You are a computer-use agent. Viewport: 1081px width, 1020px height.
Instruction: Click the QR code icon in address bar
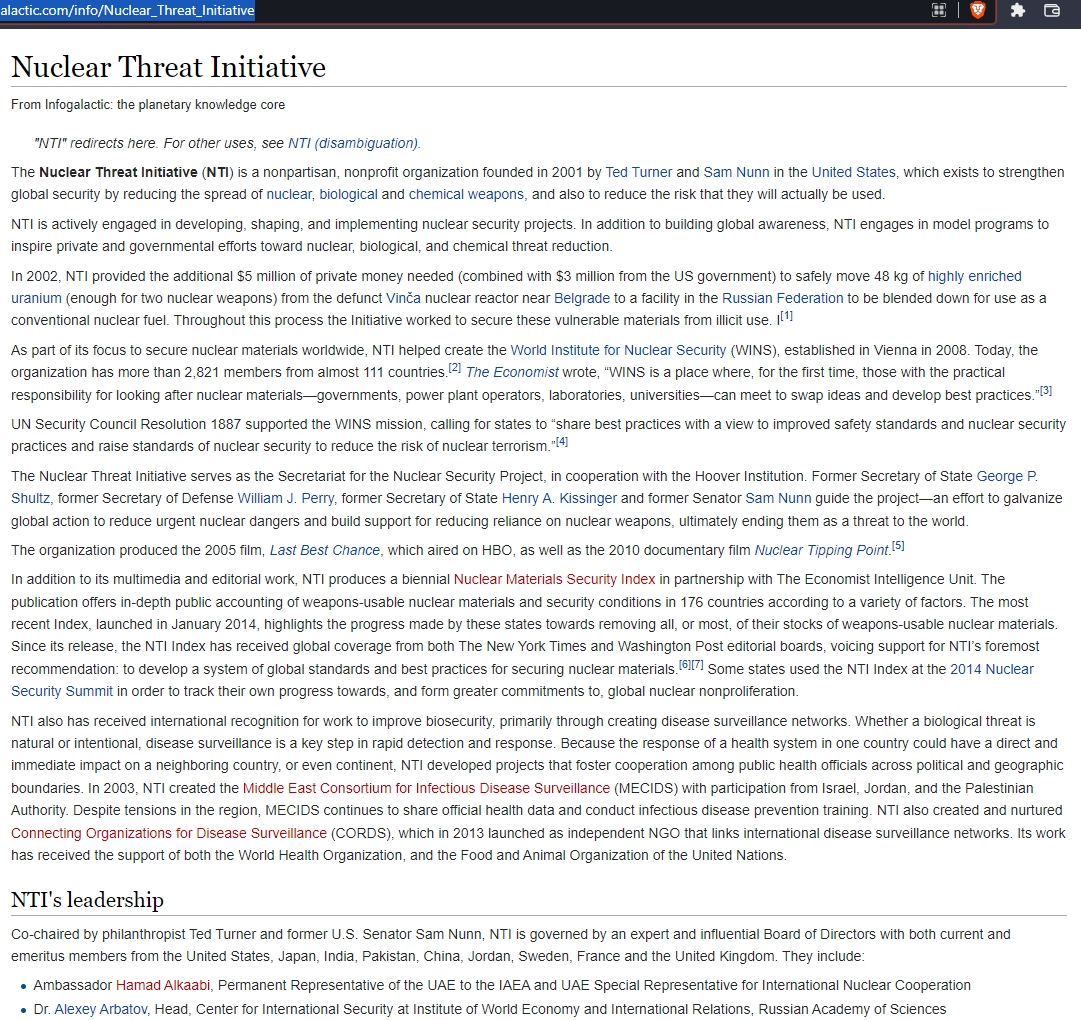938,10
